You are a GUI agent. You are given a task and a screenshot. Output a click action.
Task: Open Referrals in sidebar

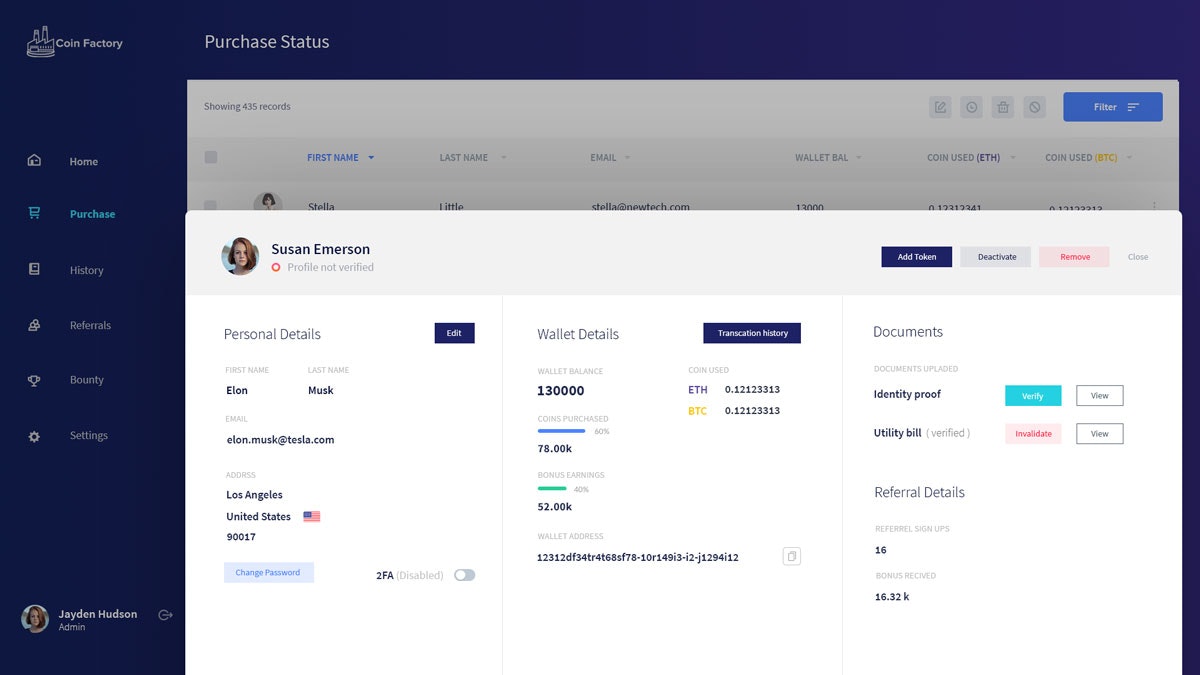(x=90, y=325)
